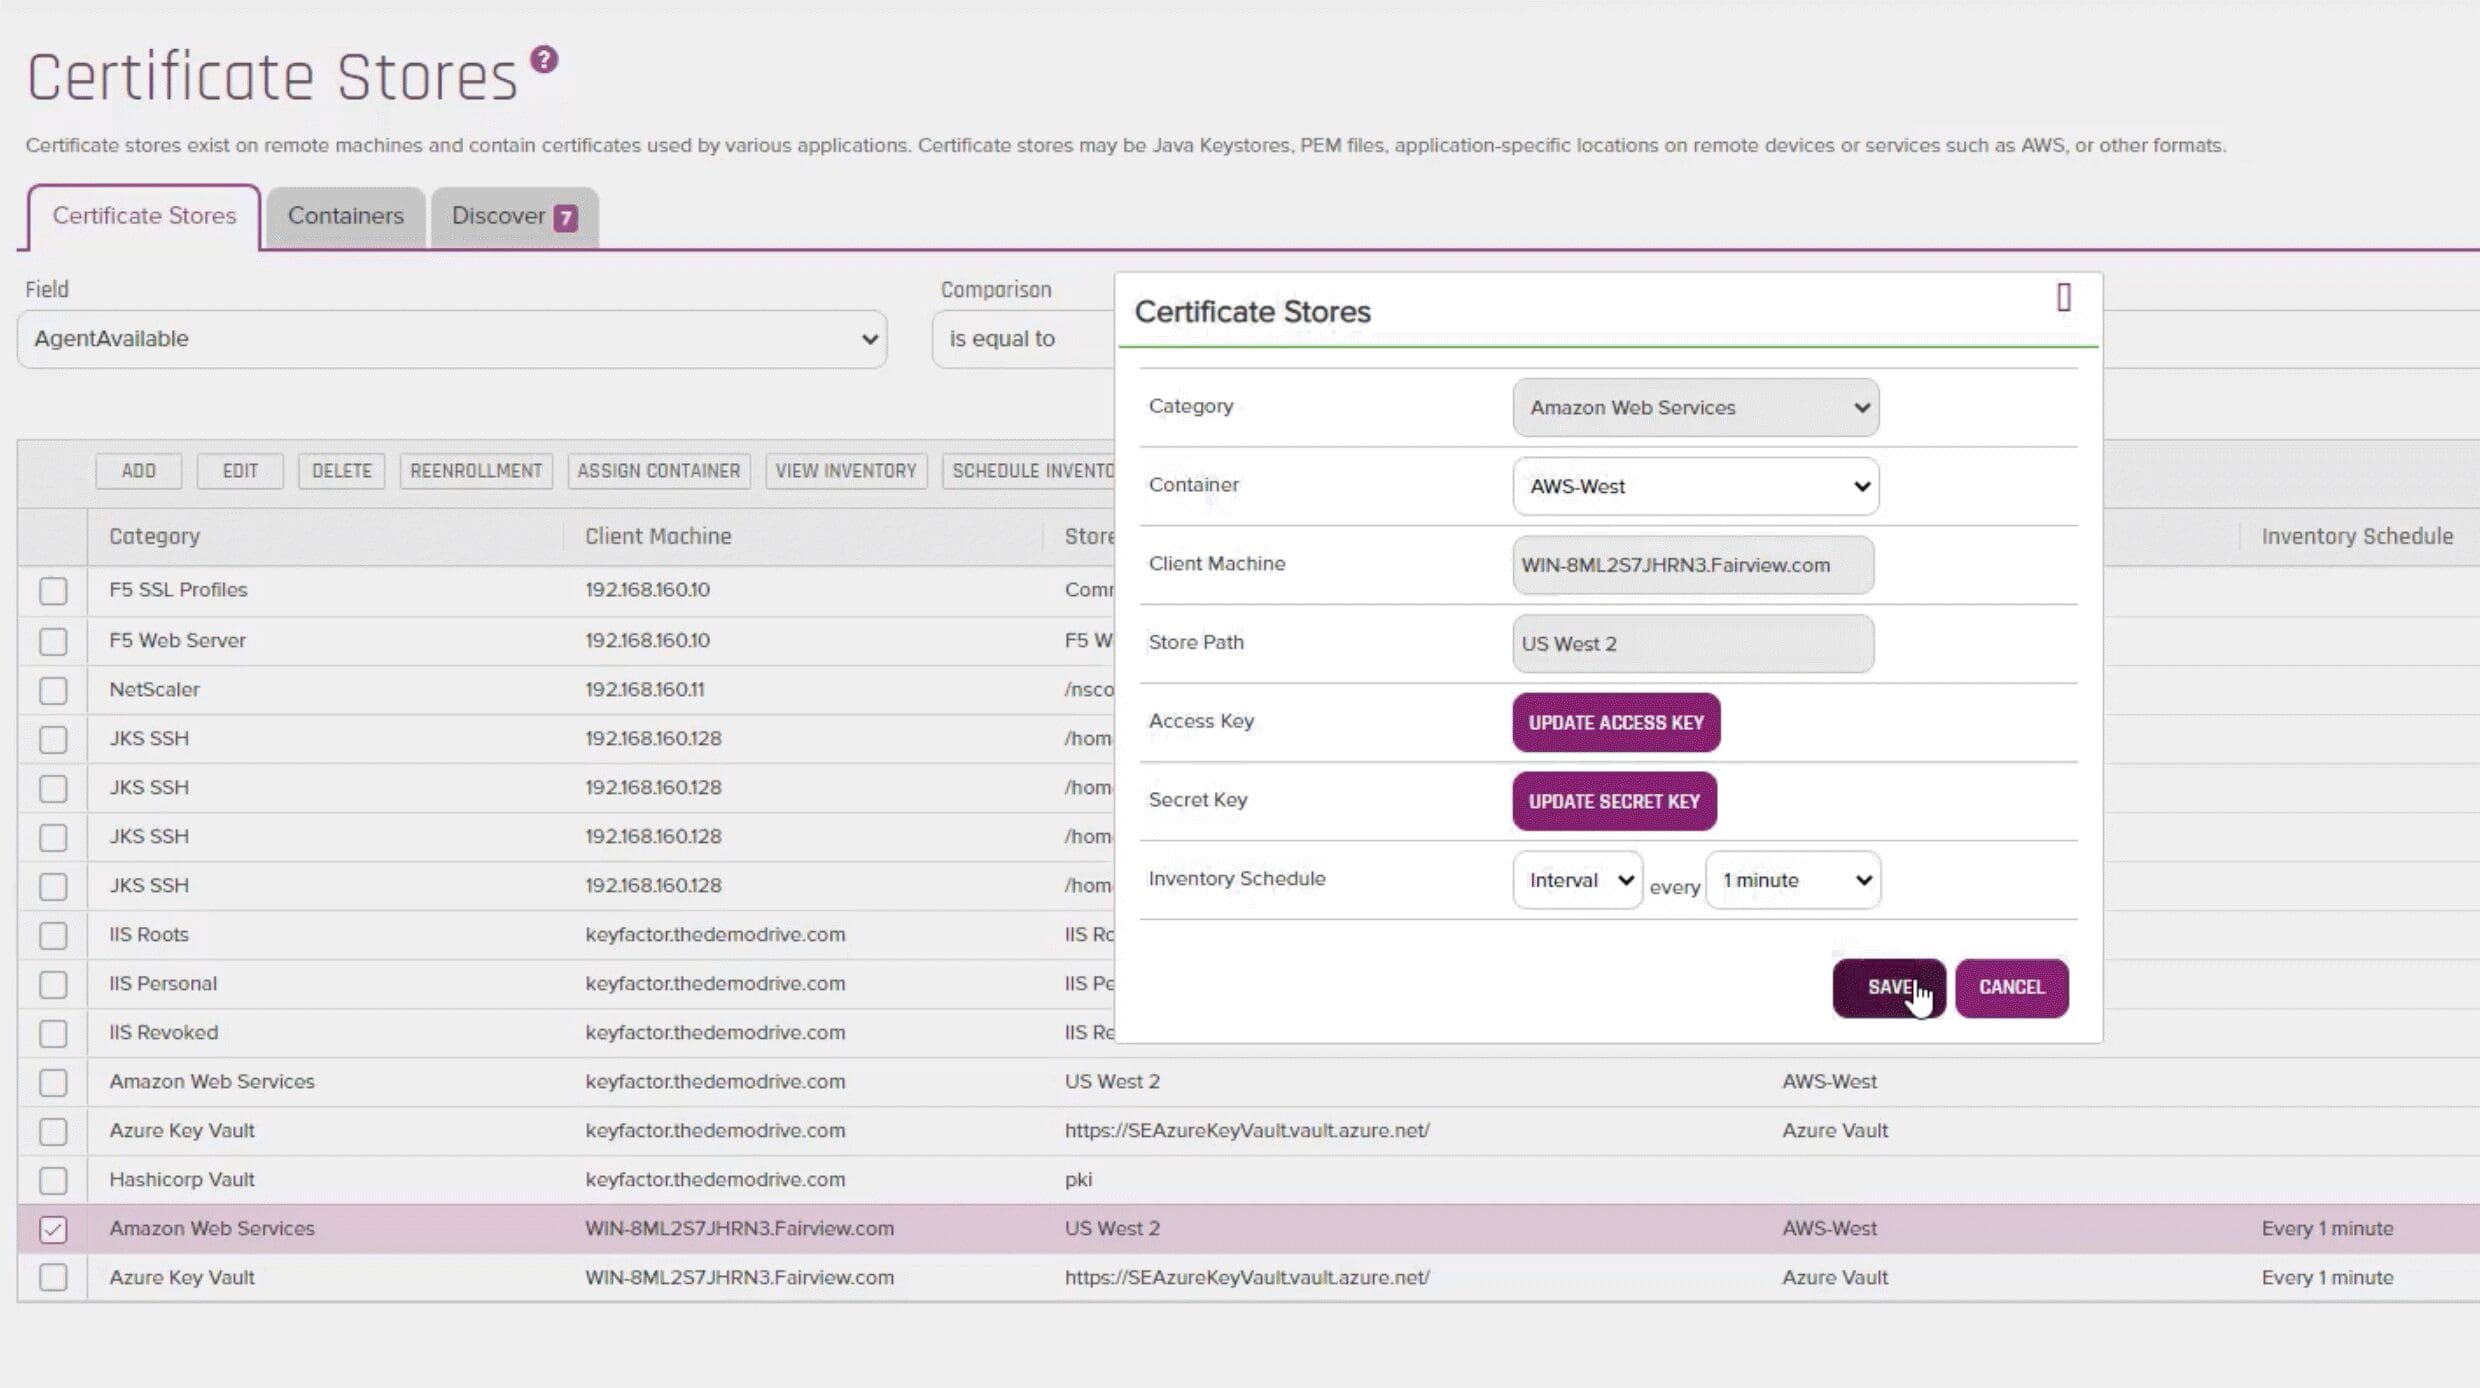Image resolution: width=2480 pixels, height=1388 pixels.
Task: Toggle the Azure Key Vault row checkbox
Action: [53, 1276]
